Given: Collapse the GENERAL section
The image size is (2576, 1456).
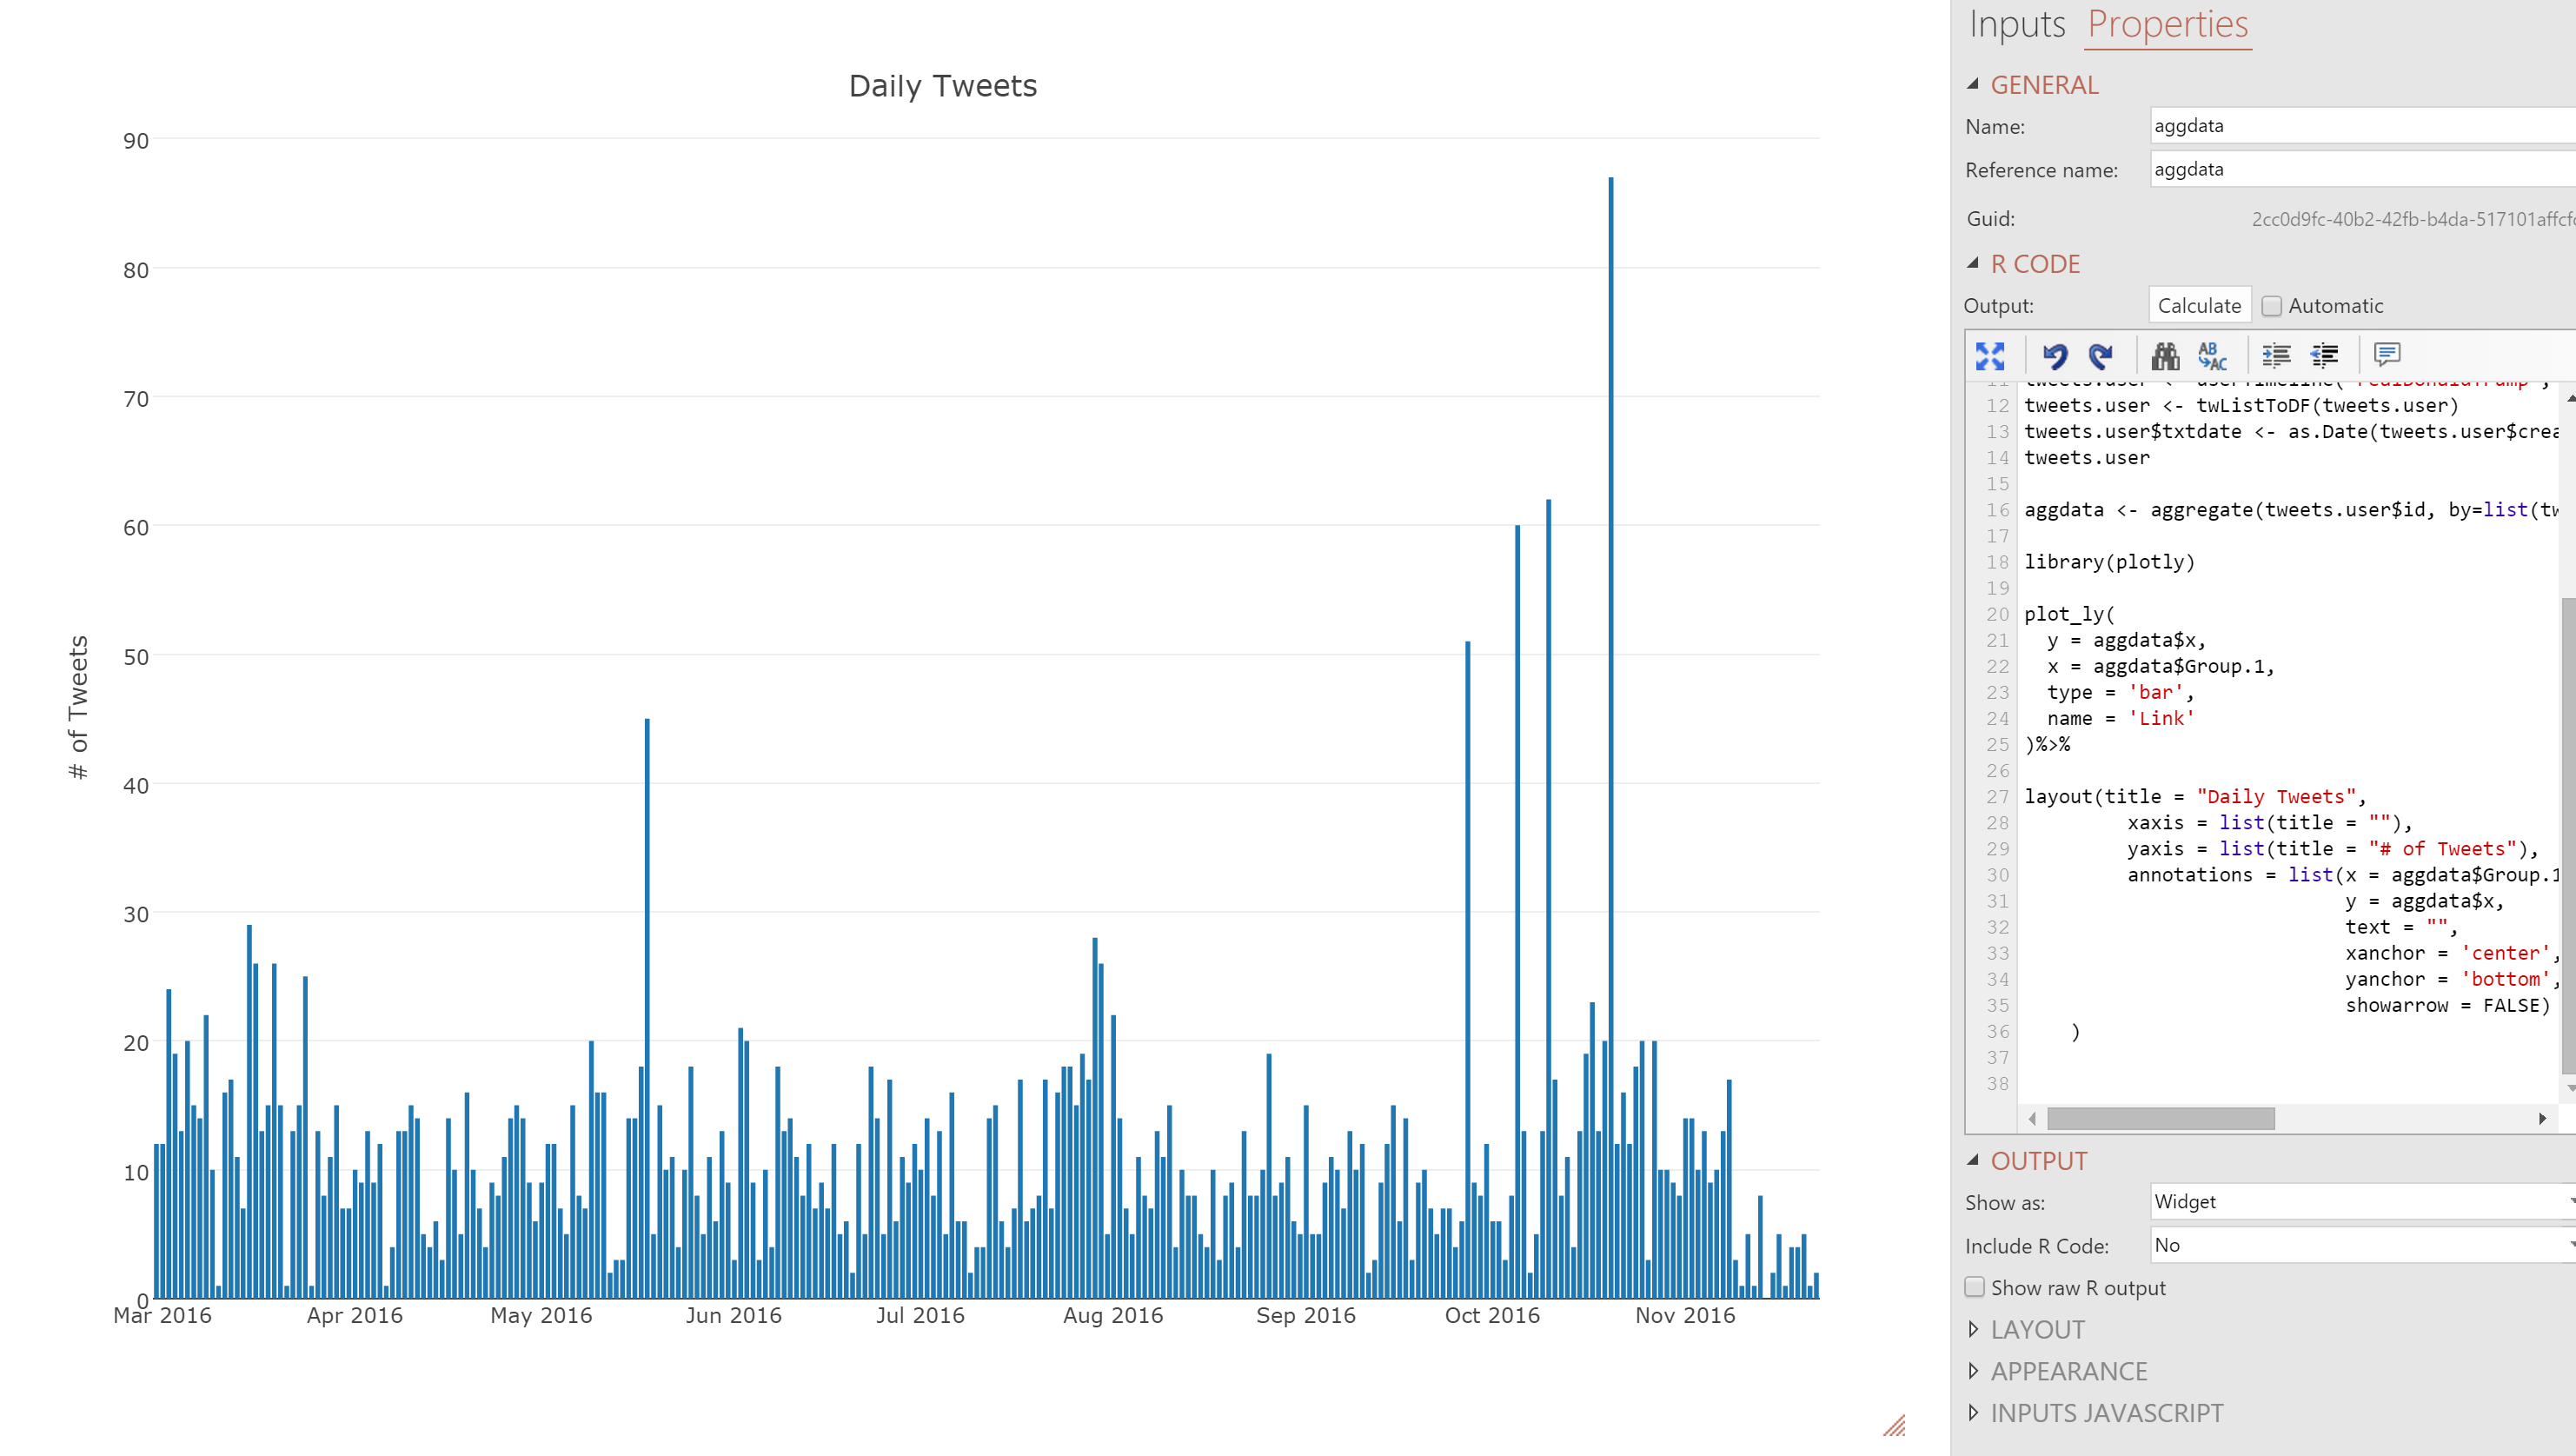Looking at the screenshot, I should click(1973, 85).
